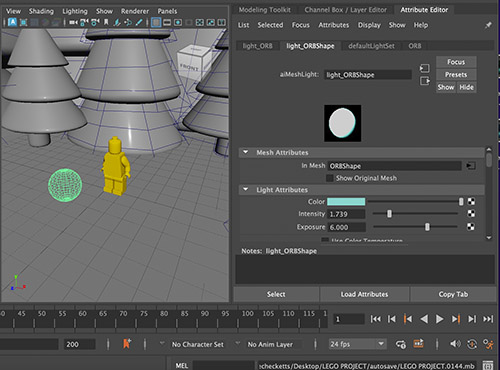Click the Focus button

pos(456,62)
